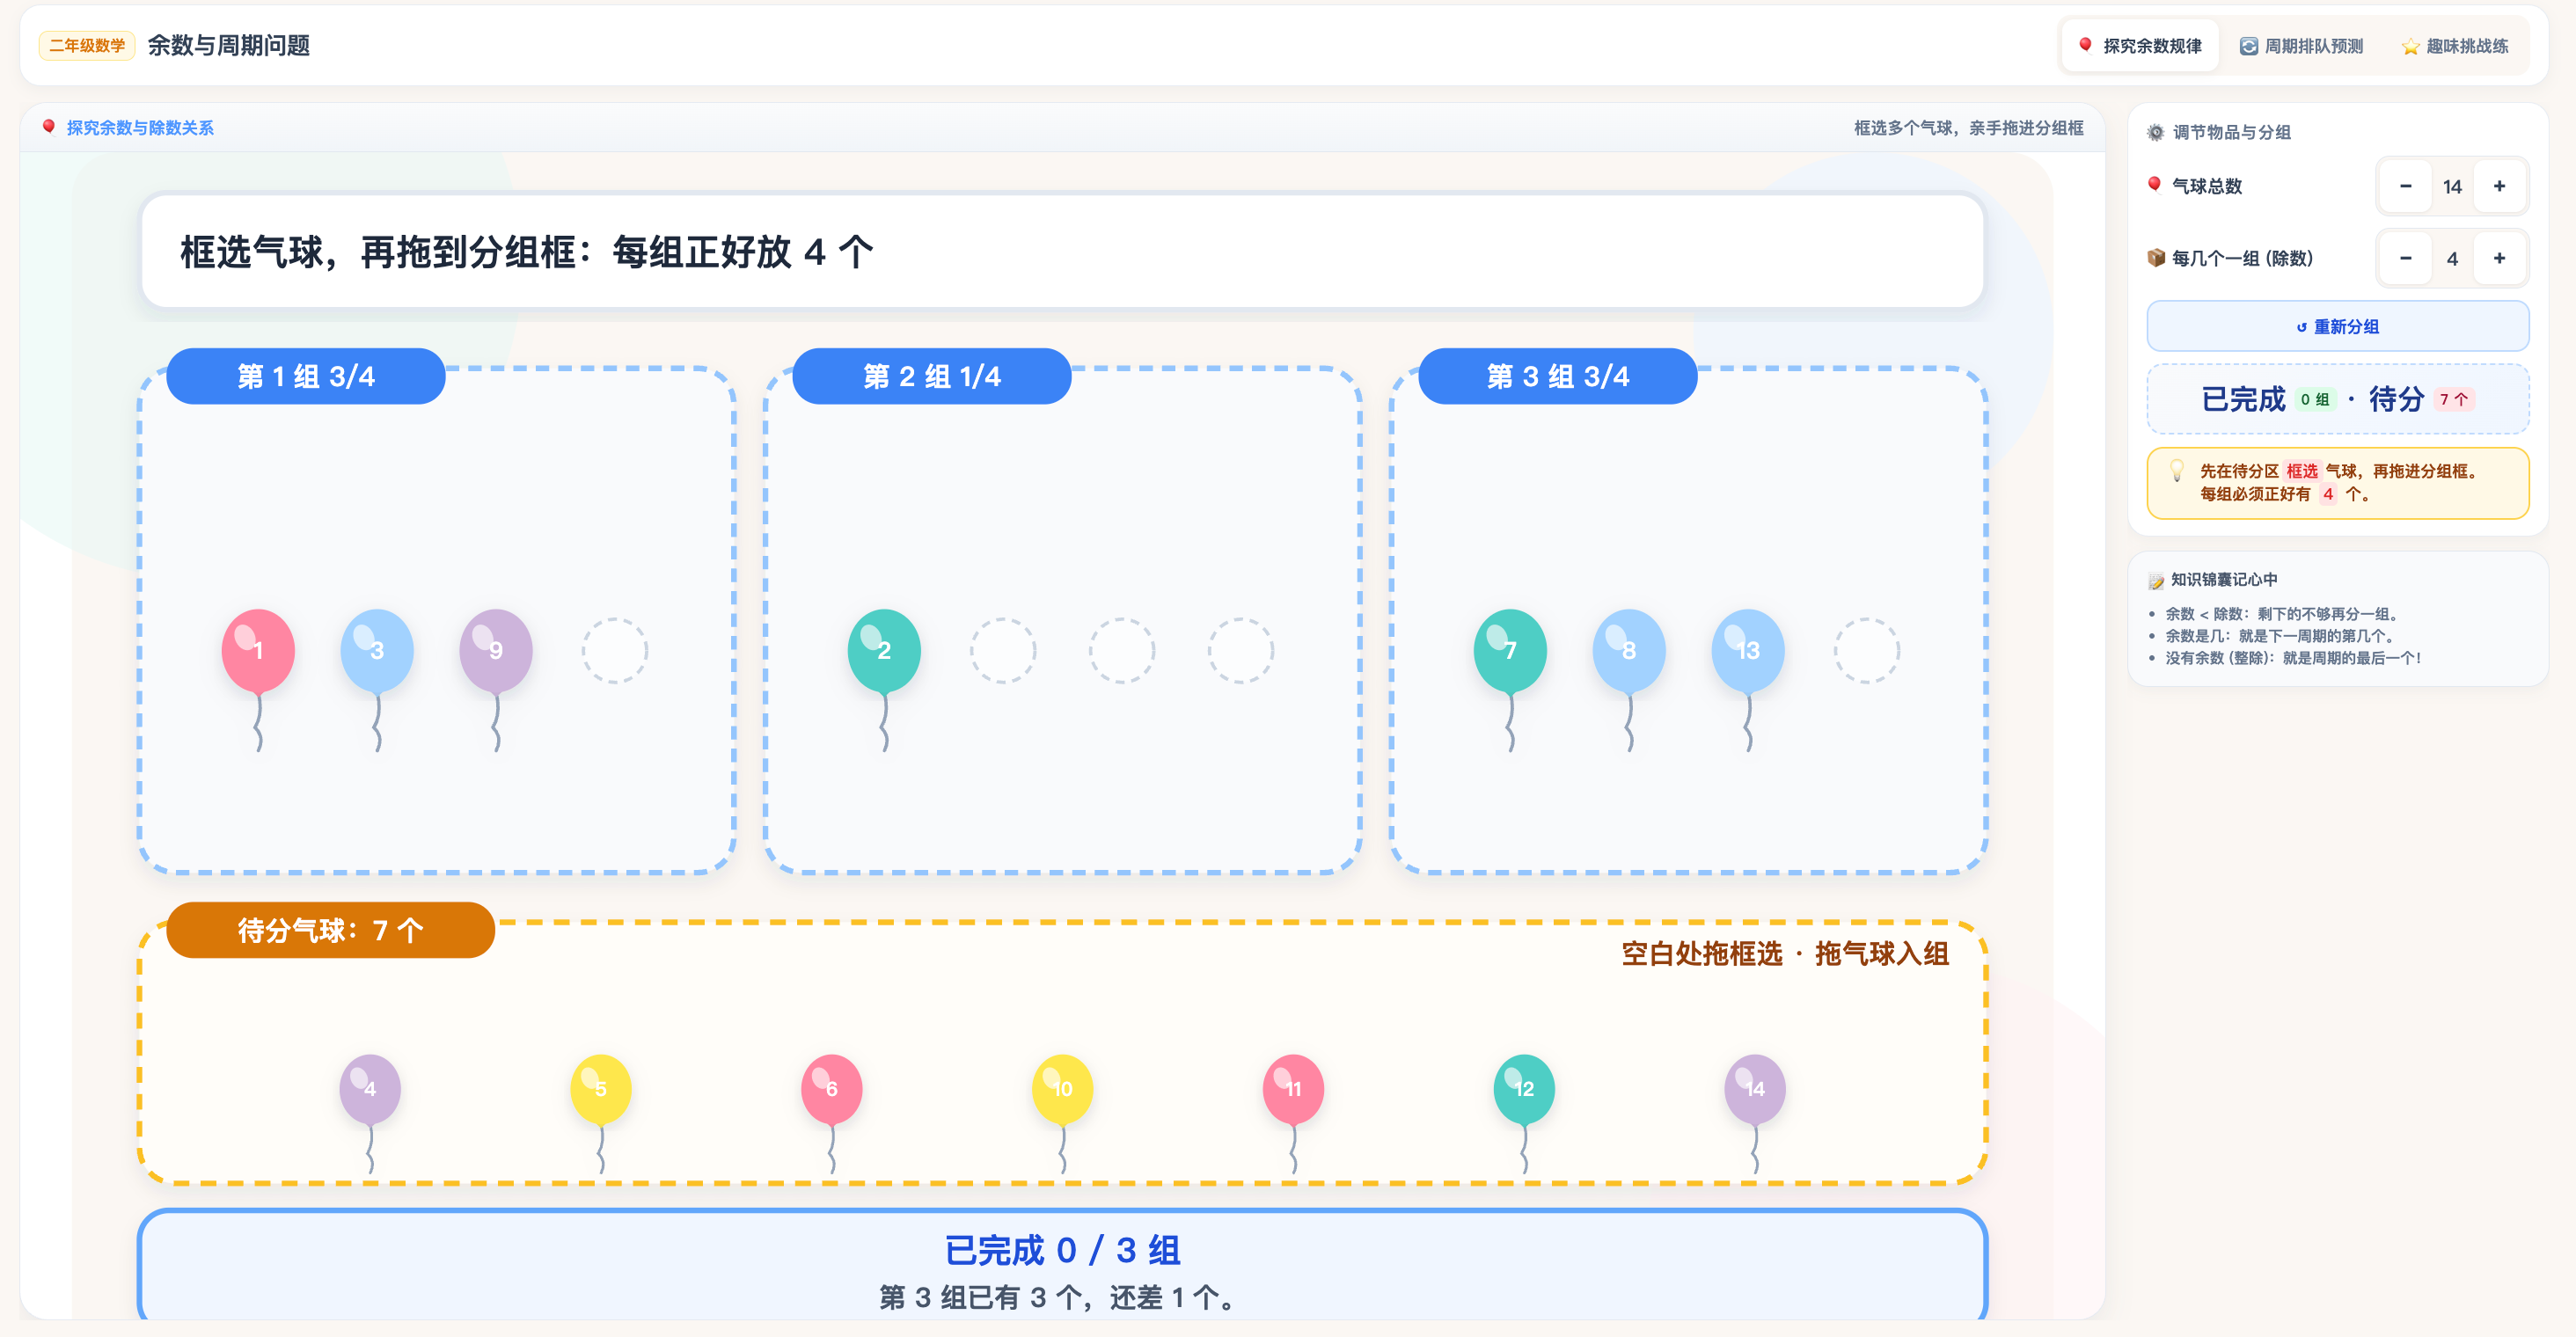This screenshot has width=2576, height=1337.
Task: Pick teal balloon 12 in waiting area
Action: (1524, 1089)
